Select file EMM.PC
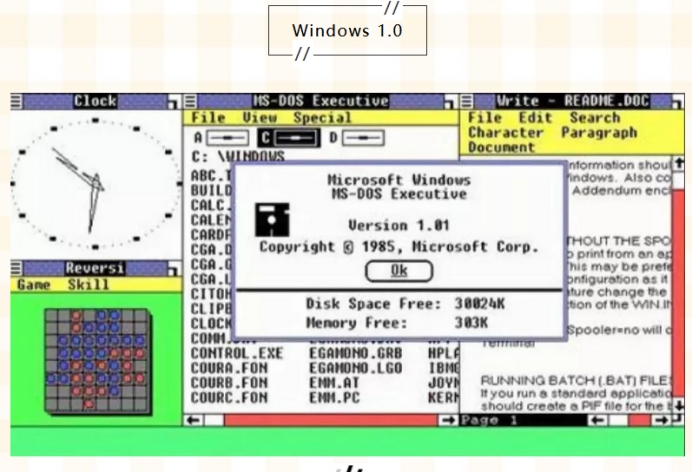The width and height of the screenshot is (692, 473). click(x=334, y=398)
